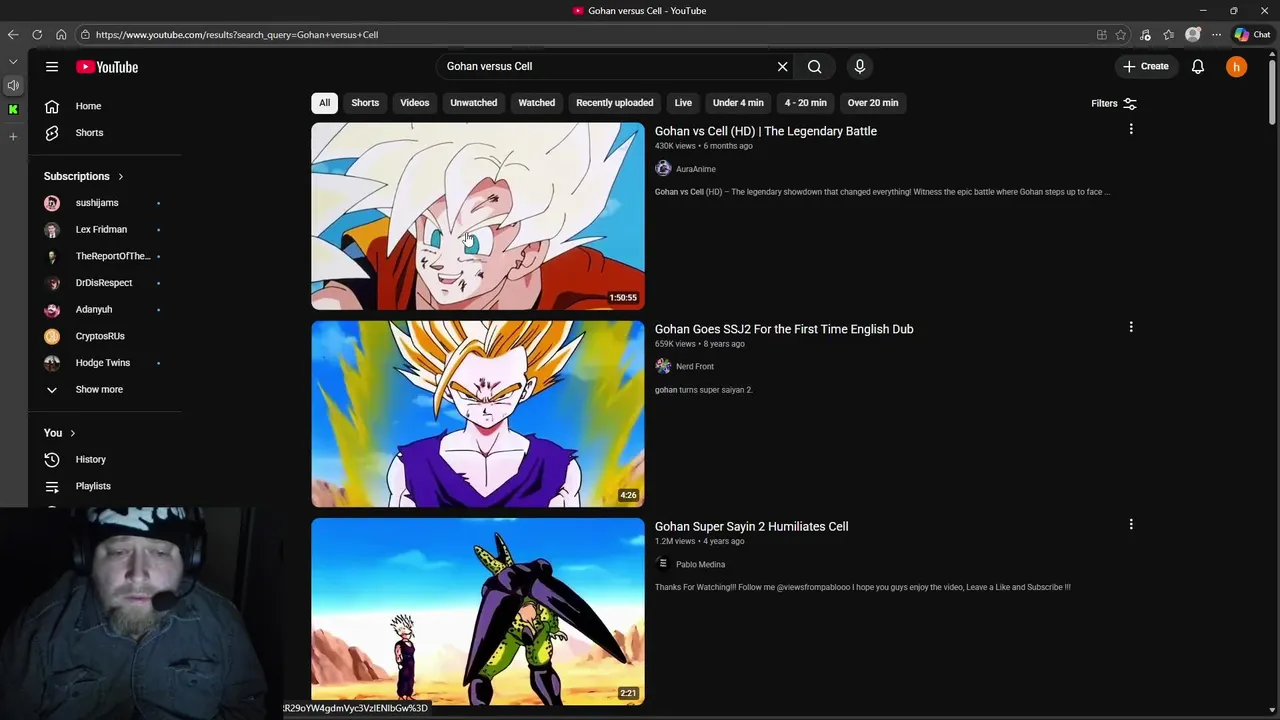
Task: Reload the page with refresh icon
Action: click(37, 35)
